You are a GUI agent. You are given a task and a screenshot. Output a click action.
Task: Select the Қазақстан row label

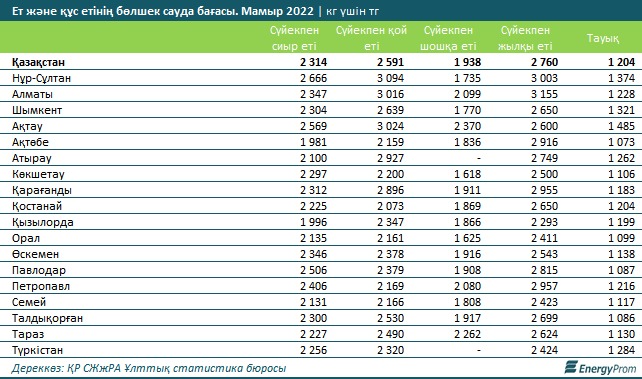[x=38, y=62]
